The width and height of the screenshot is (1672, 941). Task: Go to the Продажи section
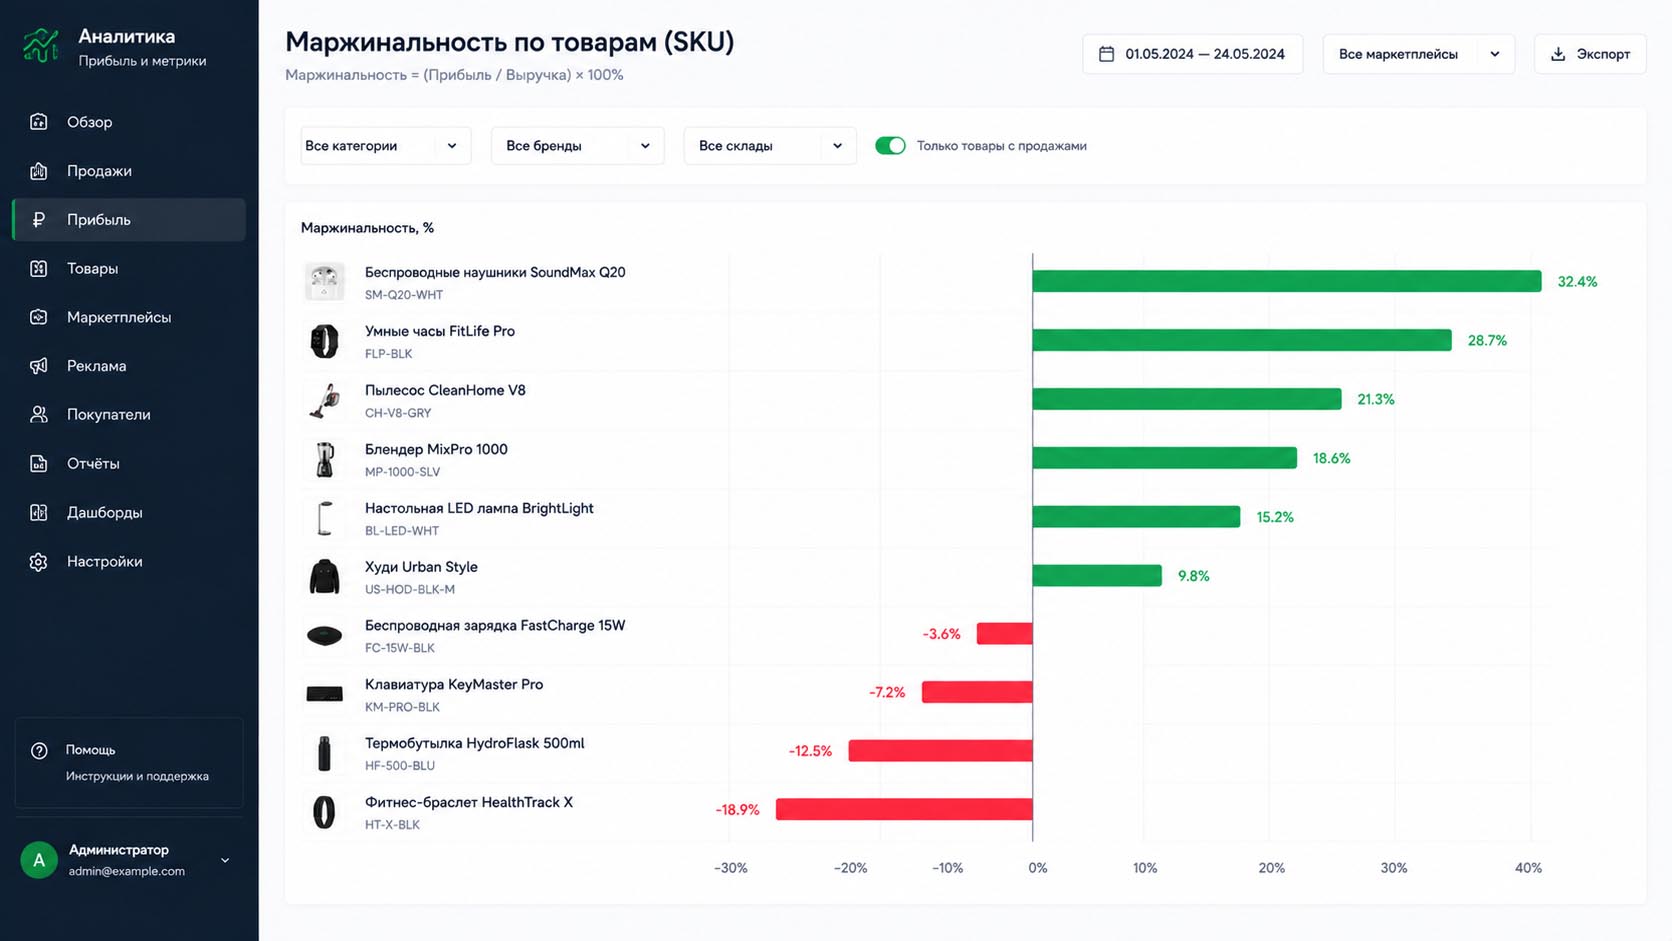(x=129, y=171)
